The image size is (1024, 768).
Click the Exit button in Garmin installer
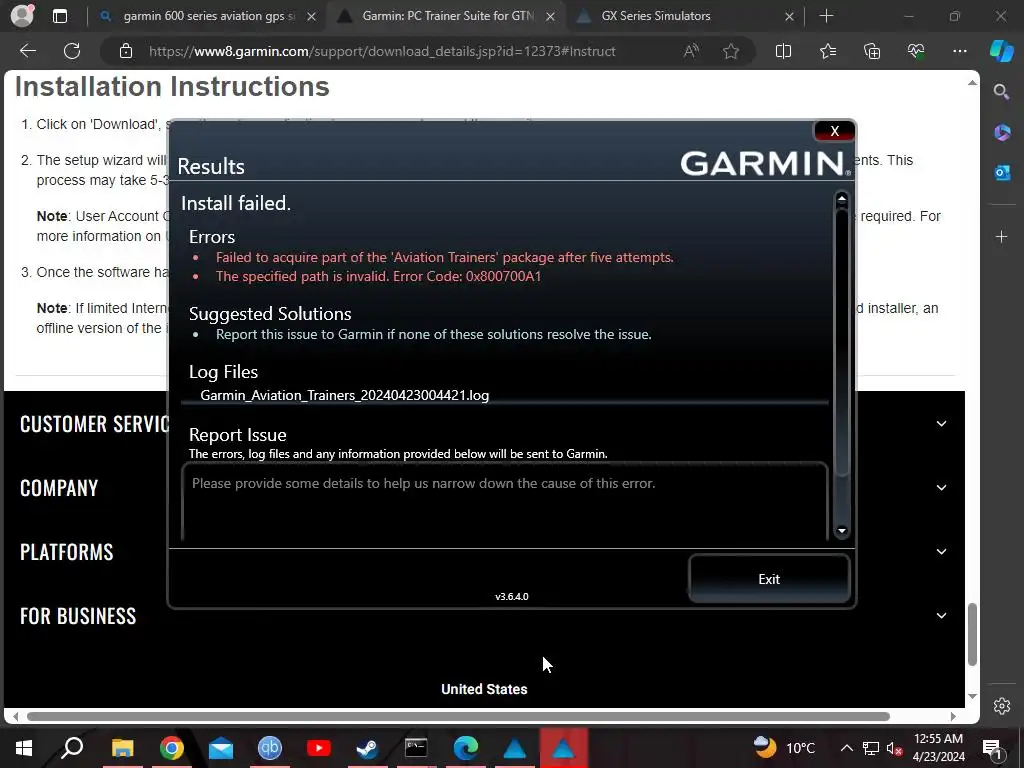769,579
